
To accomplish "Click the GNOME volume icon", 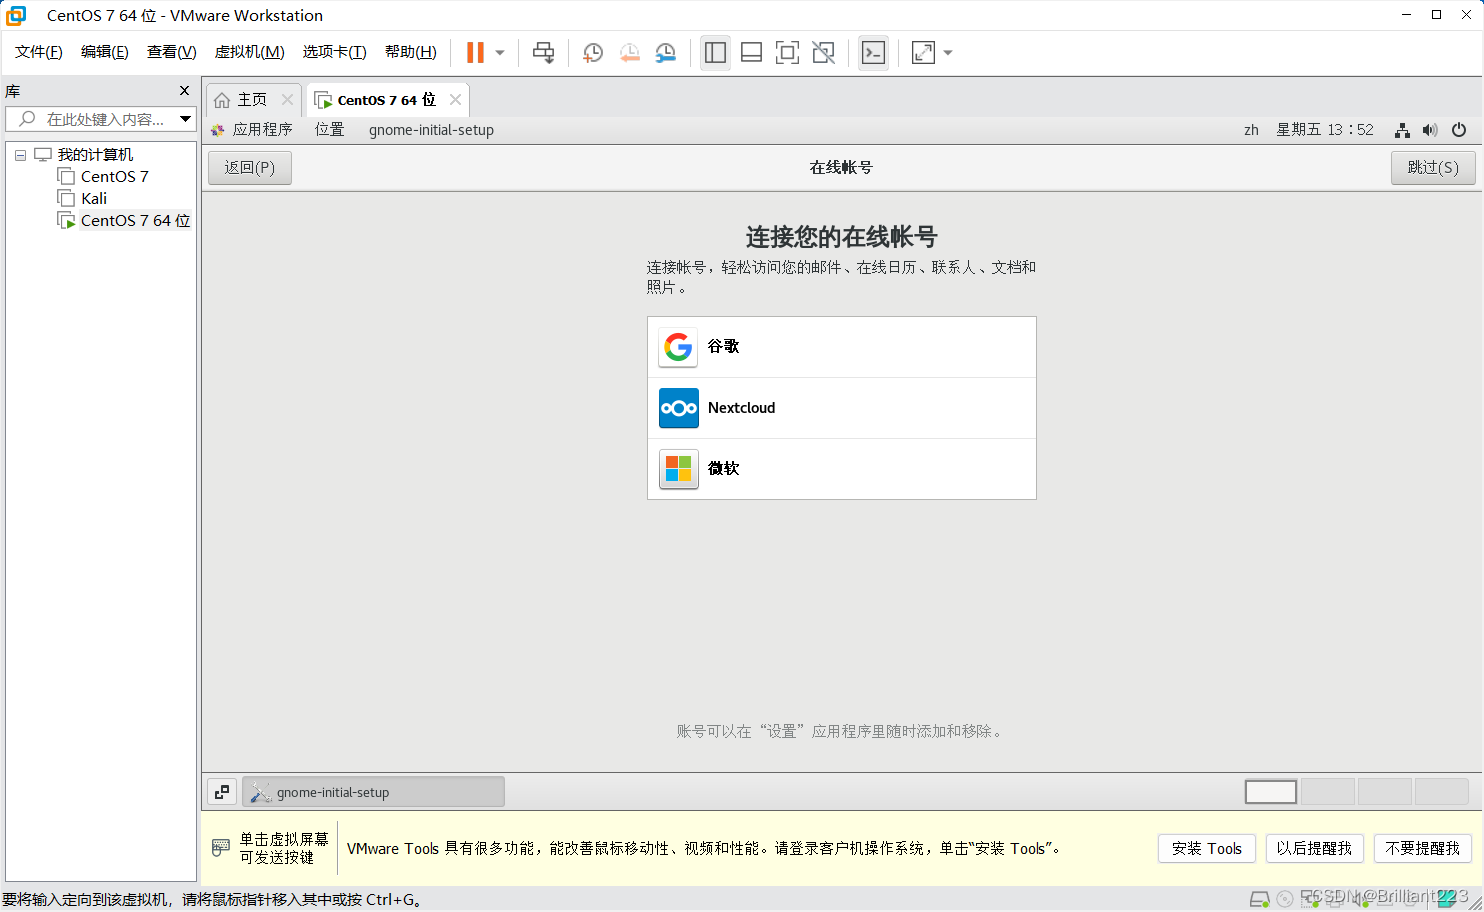I will pos(1430,130).
